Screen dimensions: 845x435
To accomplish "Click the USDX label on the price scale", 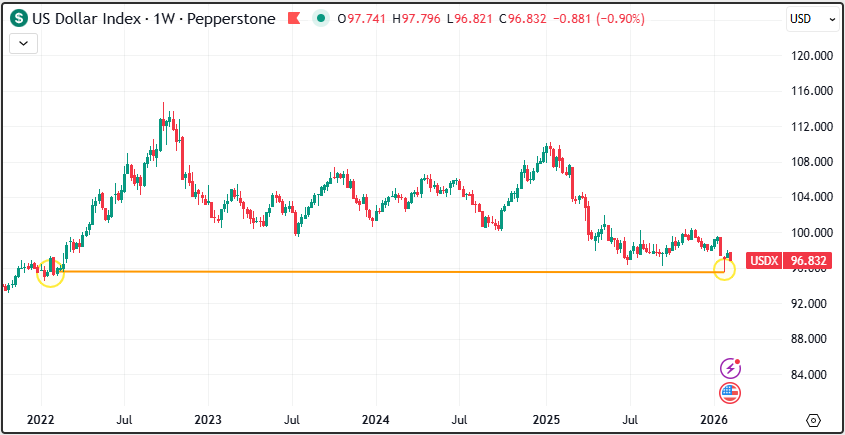I will pyautogui.click(x=765, y=261).
